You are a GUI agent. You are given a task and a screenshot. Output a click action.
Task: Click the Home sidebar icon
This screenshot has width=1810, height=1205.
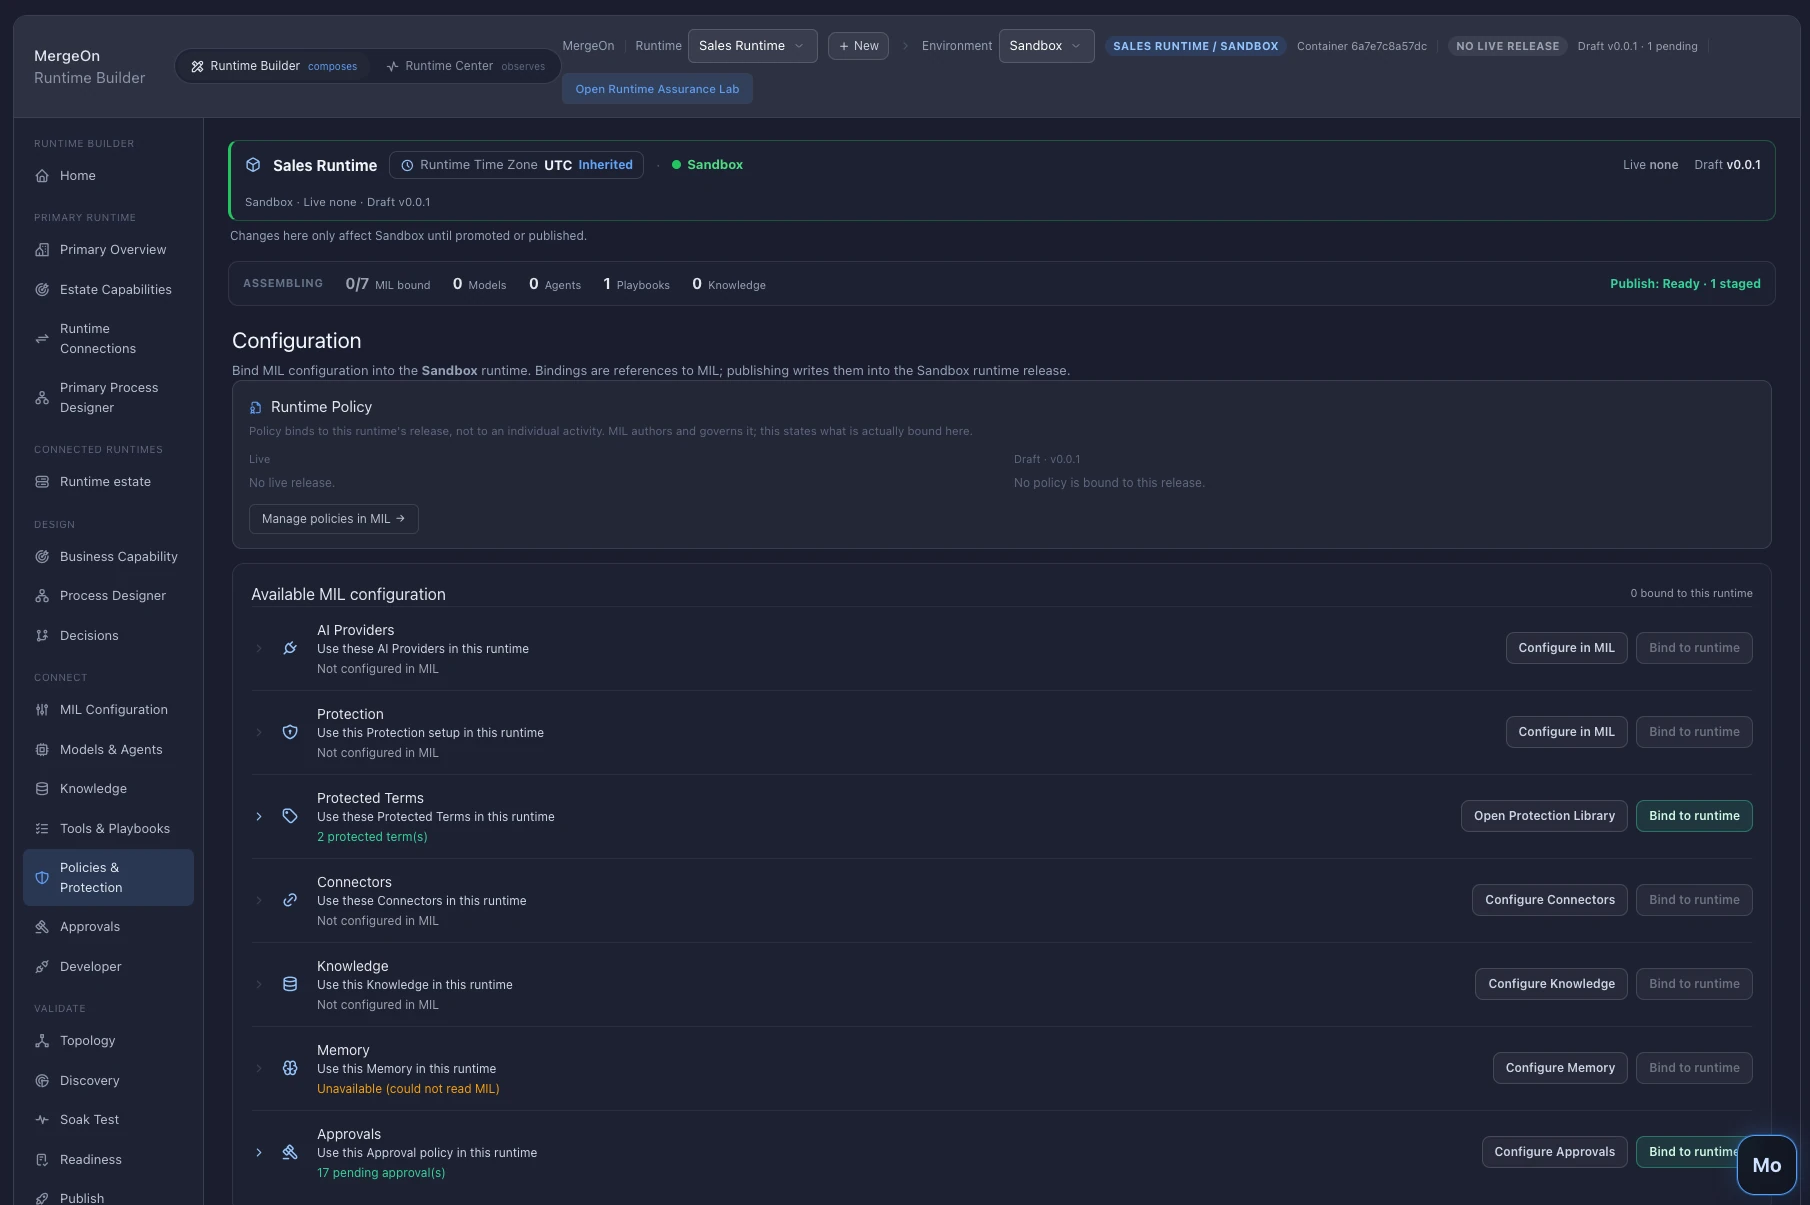coord(42,176)
